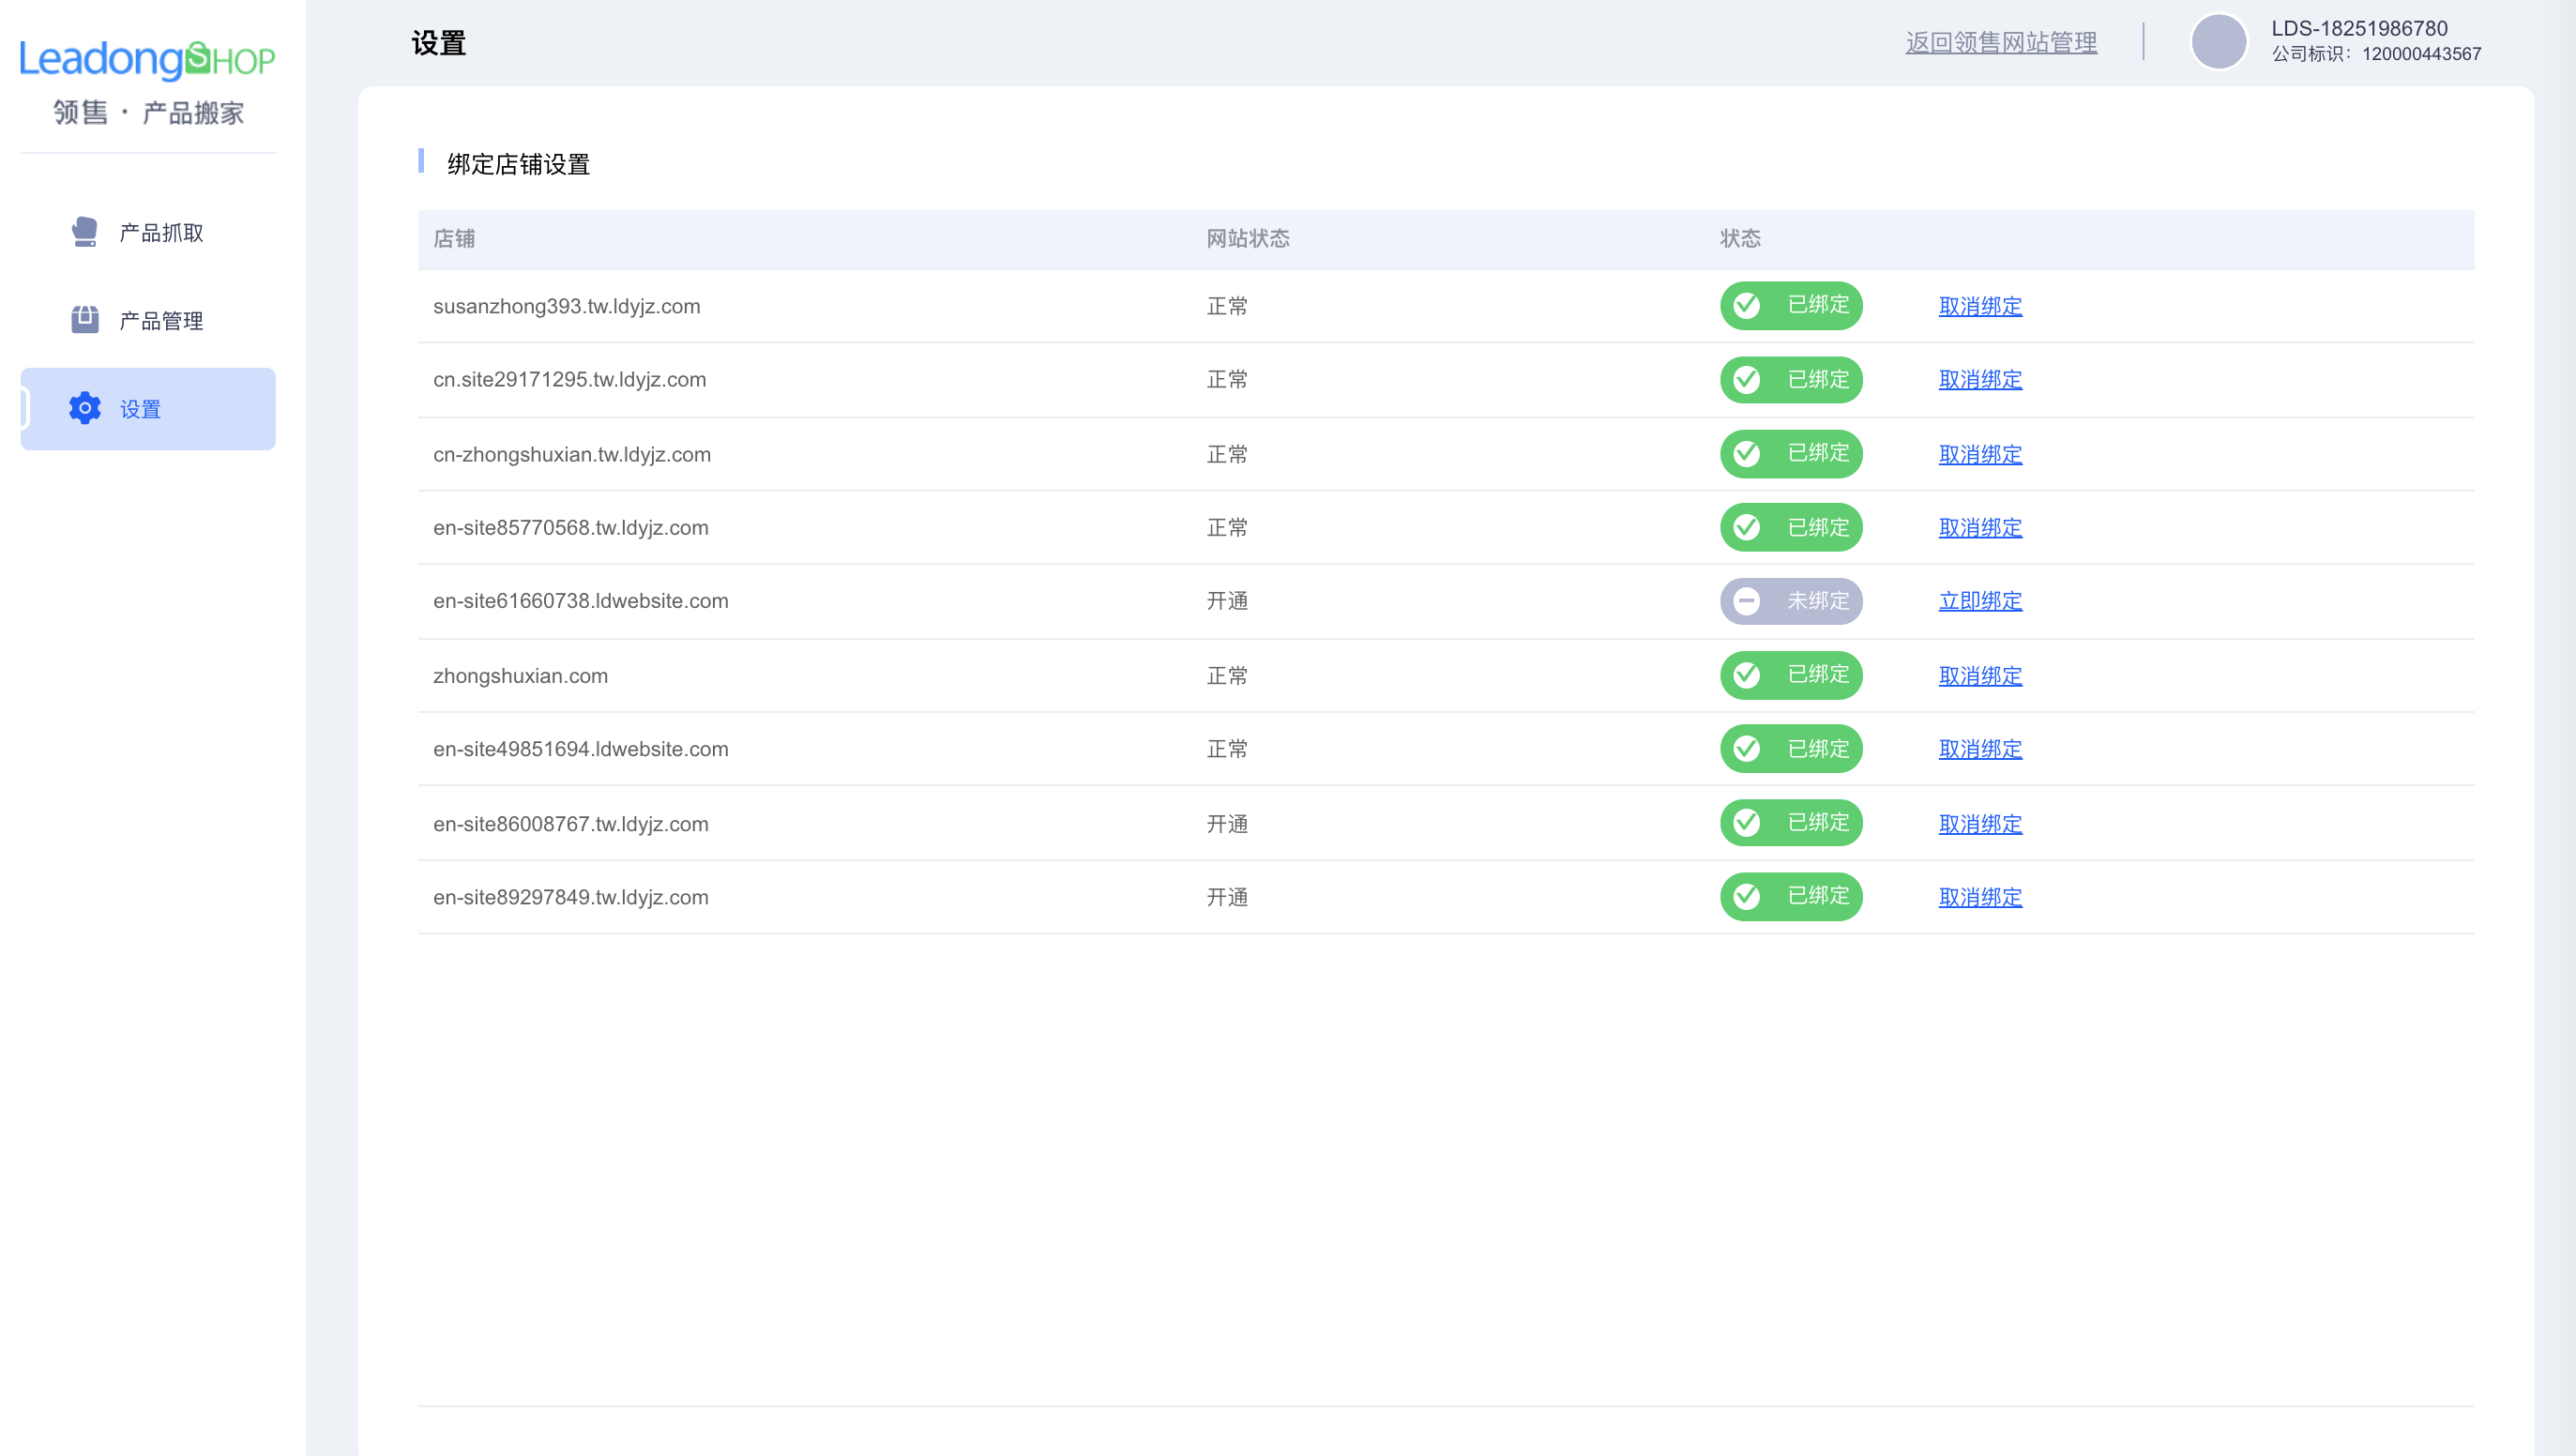Viewport: 2576px width, 1456px height.
Task: Click account name LDS-18251986780
Action: (x=2359, y=28)
